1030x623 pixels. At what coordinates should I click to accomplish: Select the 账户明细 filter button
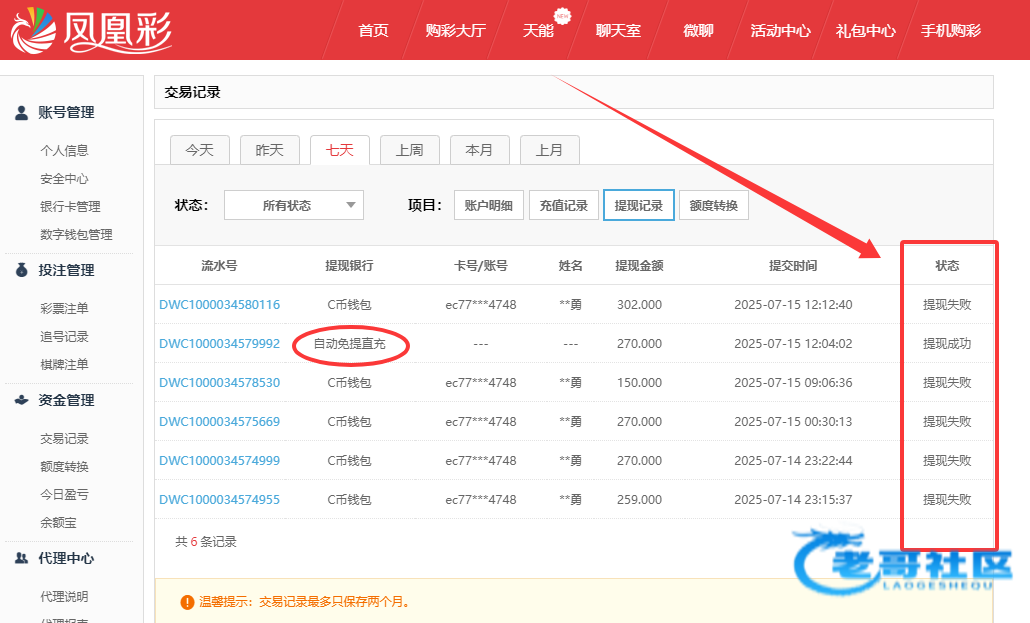point(489,205)
